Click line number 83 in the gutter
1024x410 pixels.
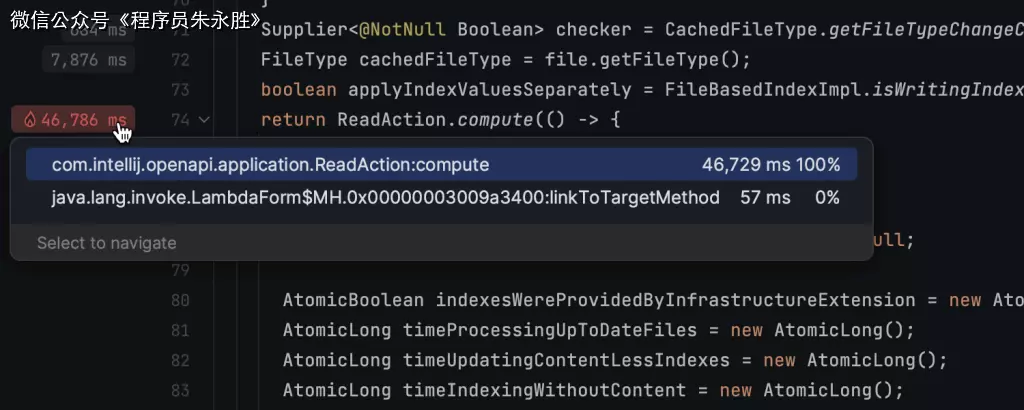coord(180,390)
